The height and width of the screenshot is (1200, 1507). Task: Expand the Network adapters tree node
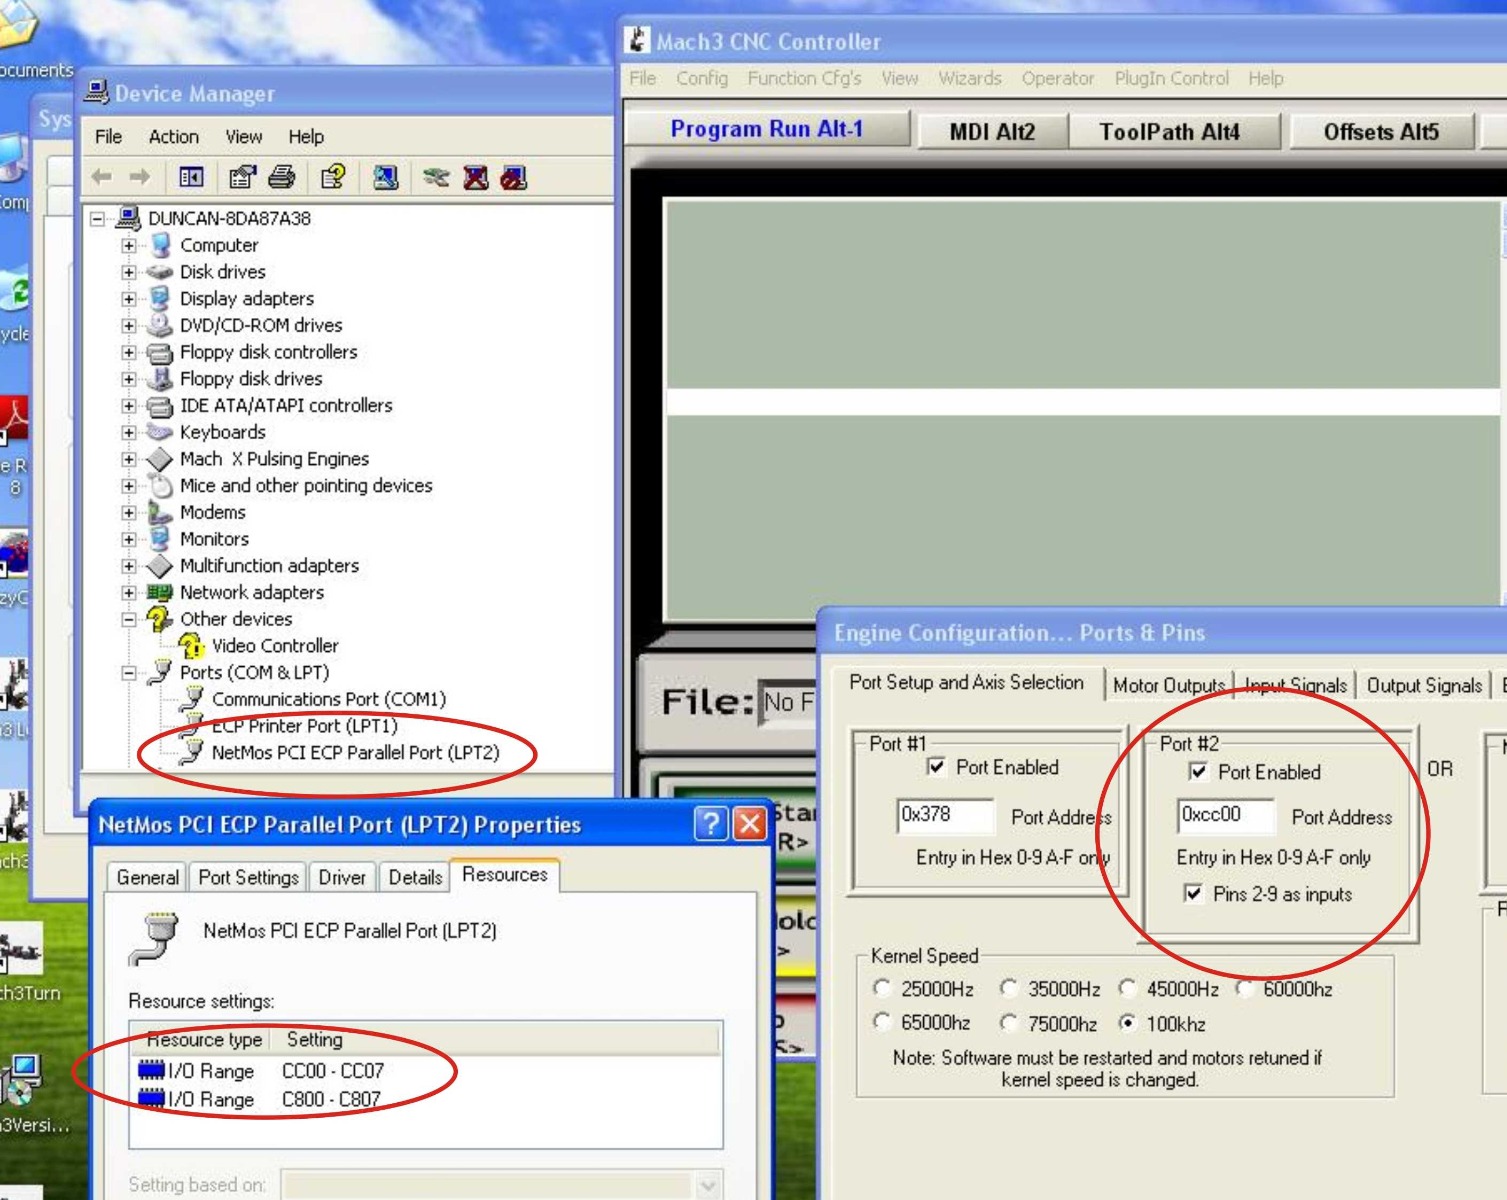pyautogui.click(x=129, y=592)
